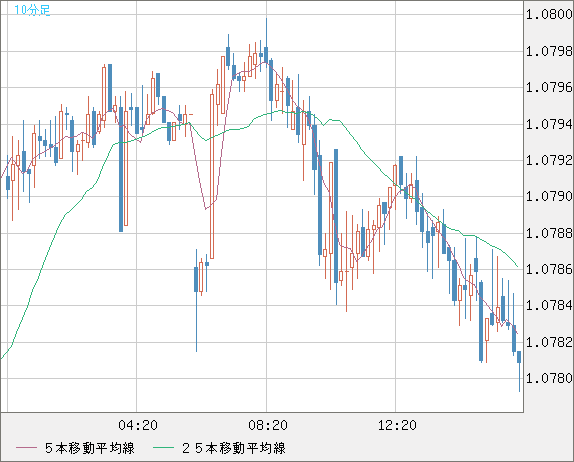The width and height of the screenshot is (574, 462).
Task: Click the 1.0786 price axis label
Action: 549,269
